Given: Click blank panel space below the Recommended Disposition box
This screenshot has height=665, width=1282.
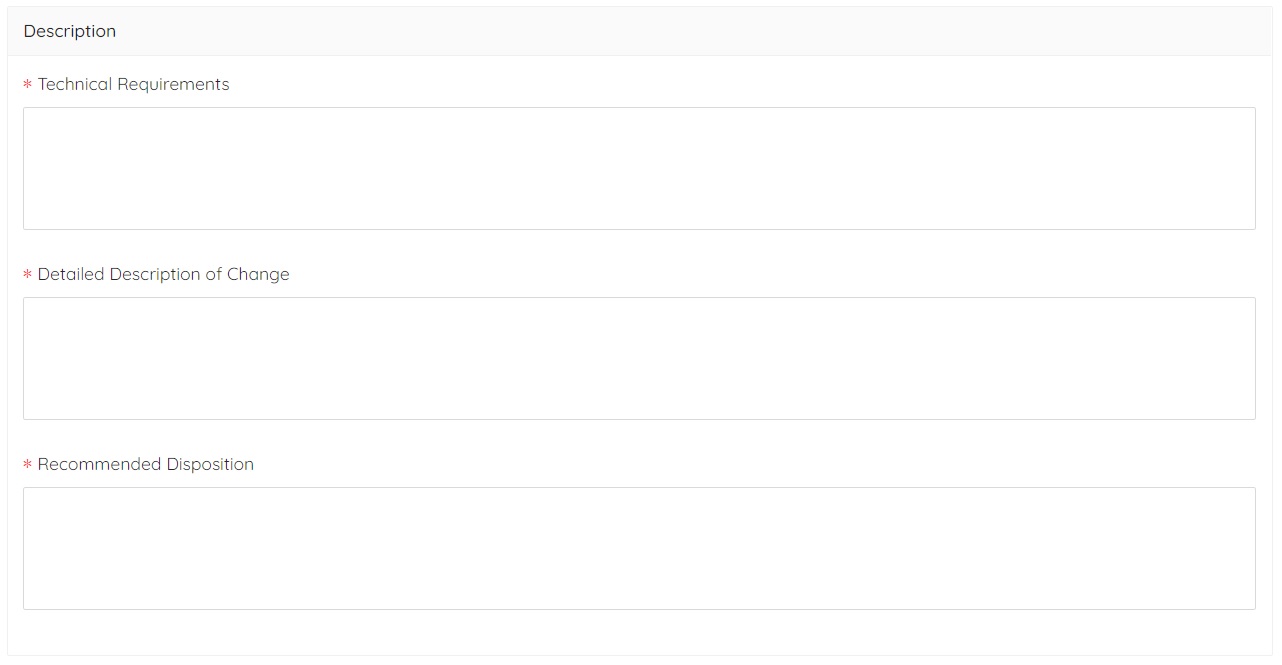Looking at the screenshot, I should pos(639,632).
